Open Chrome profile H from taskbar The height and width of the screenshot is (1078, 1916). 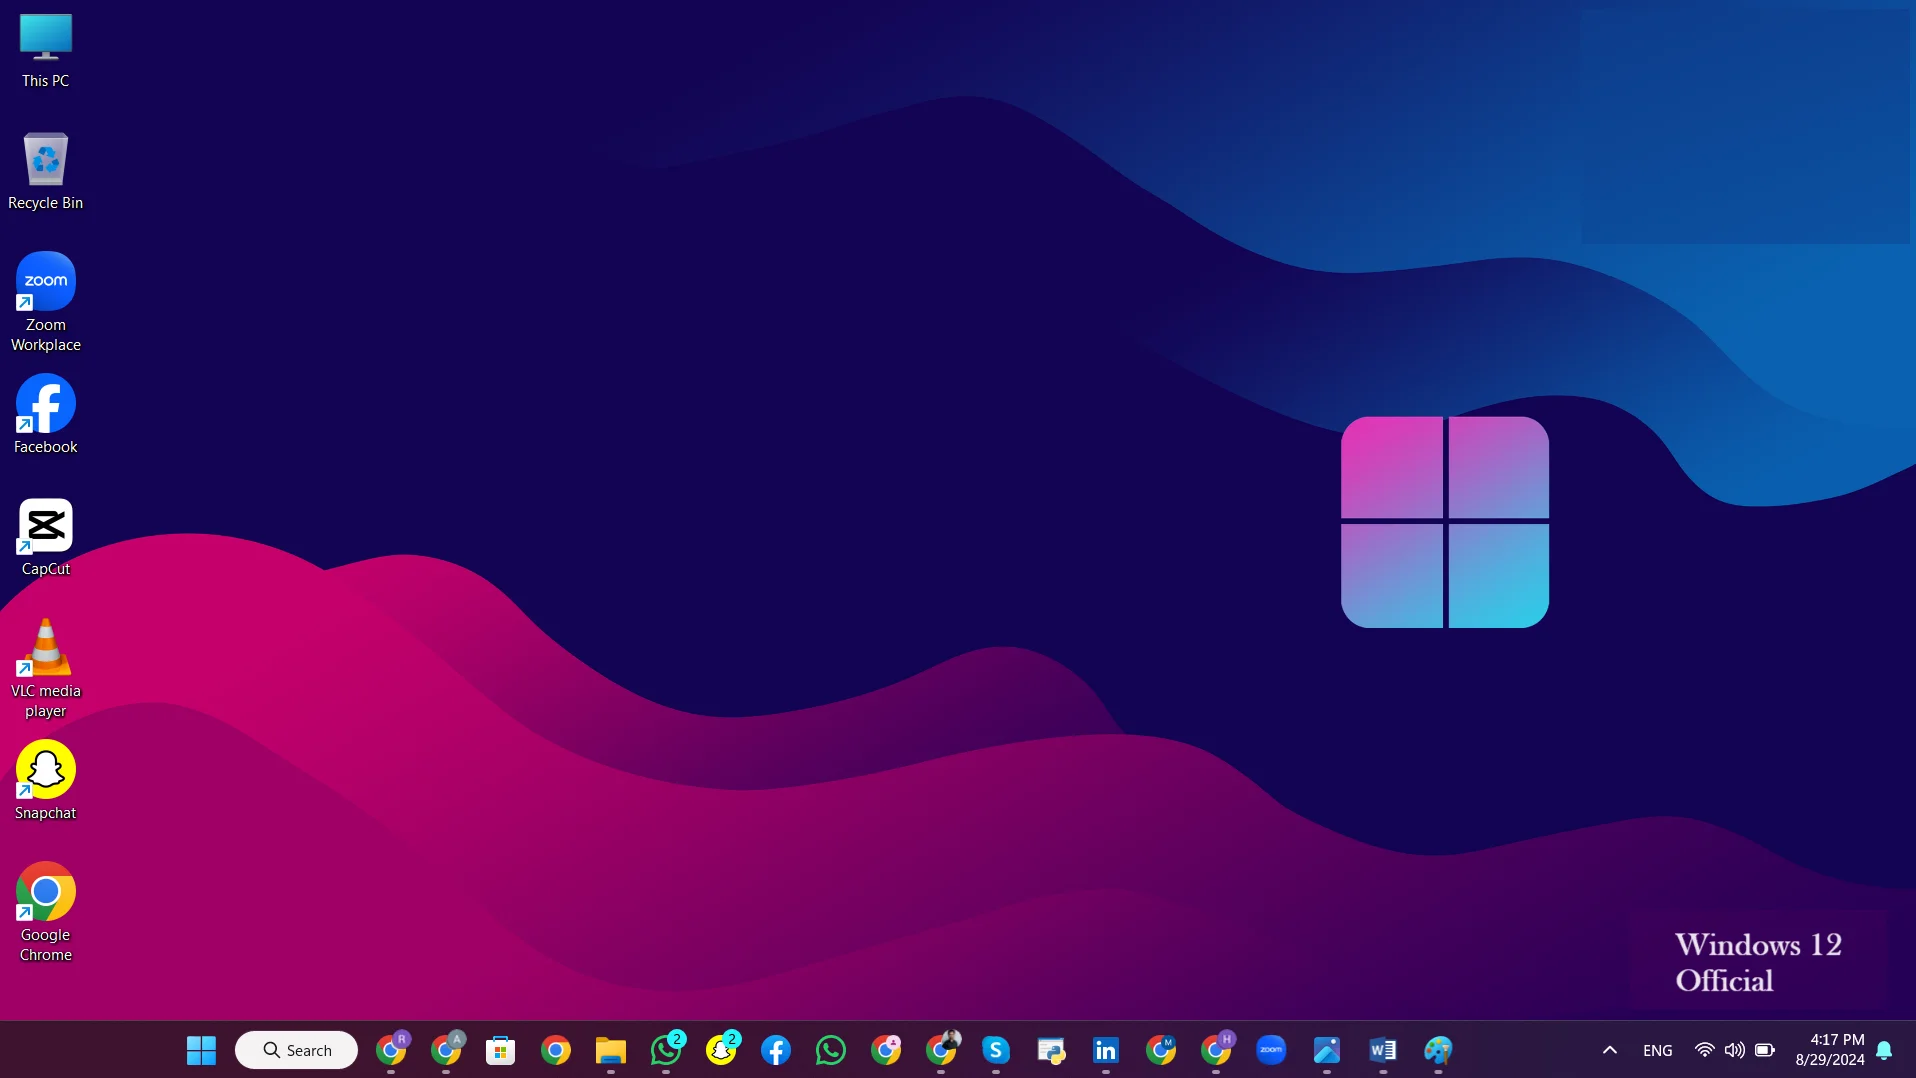click(x=1217, y=1049)
